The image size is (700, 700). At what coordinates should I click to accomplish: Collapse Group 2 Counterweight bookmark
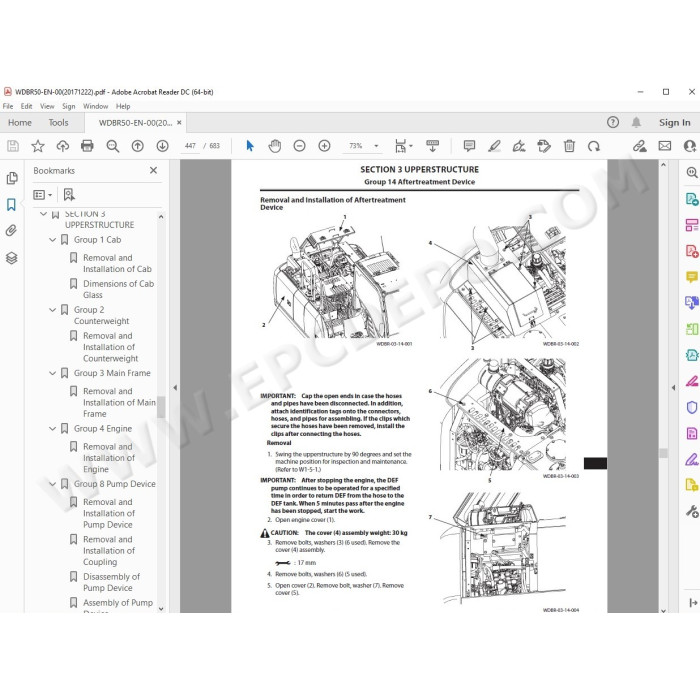52,309
